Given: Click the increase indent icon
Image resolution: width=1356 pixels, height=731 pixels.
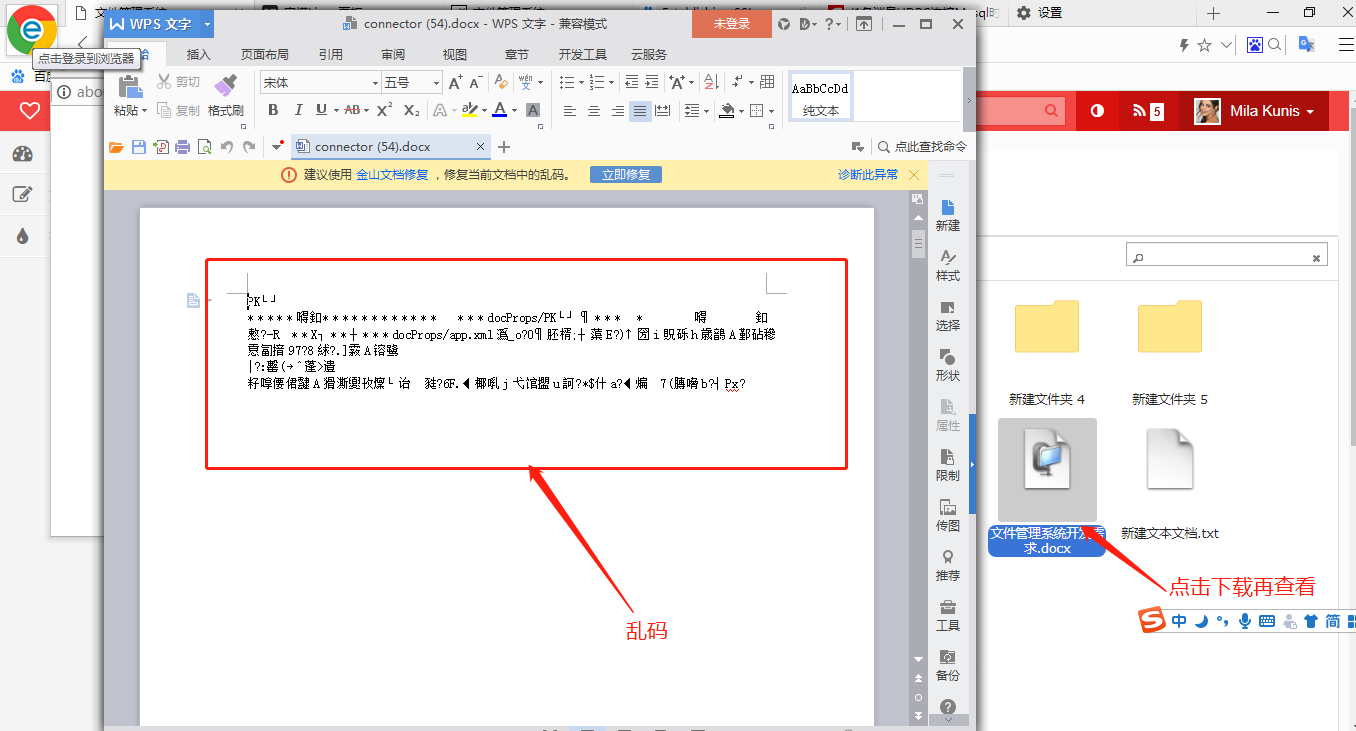Looking at the screenshot, I should click(x=652, y=82).
